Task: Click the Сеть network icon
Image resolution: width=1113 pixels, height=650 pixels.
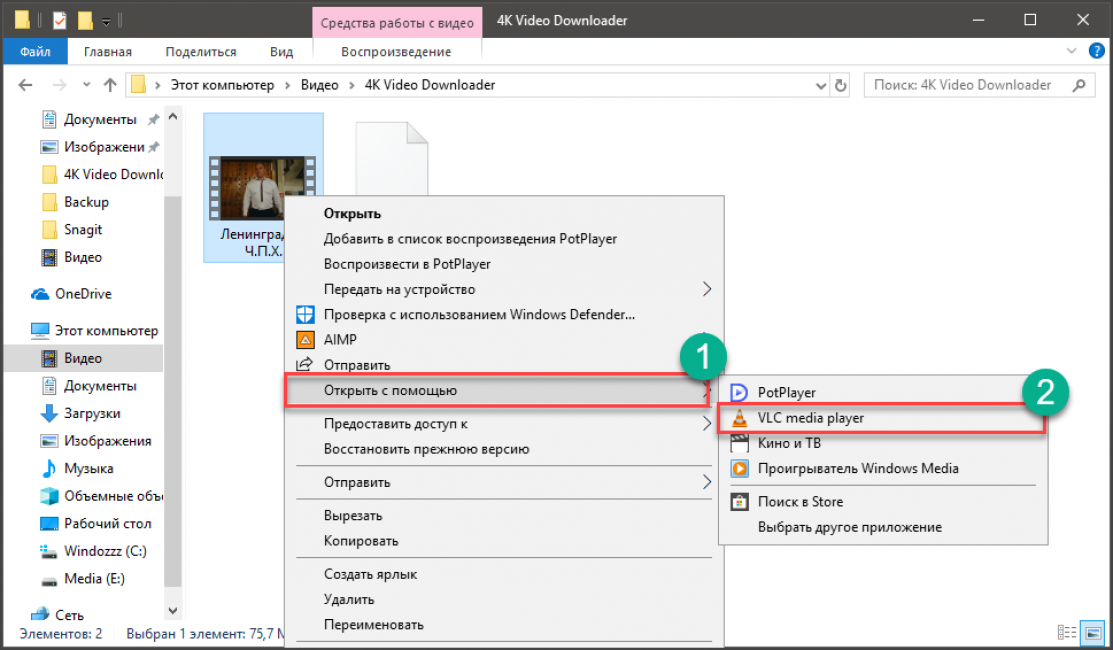Action: [40, 614]
